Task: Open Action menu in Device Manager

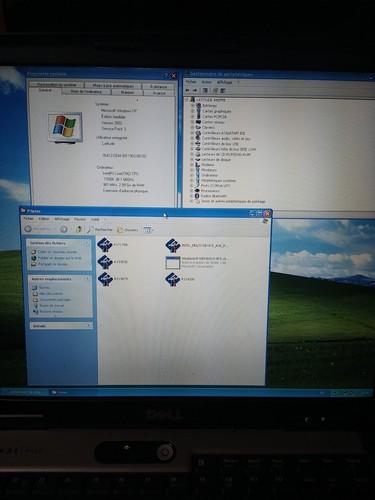Action: (x=206, y=82)
